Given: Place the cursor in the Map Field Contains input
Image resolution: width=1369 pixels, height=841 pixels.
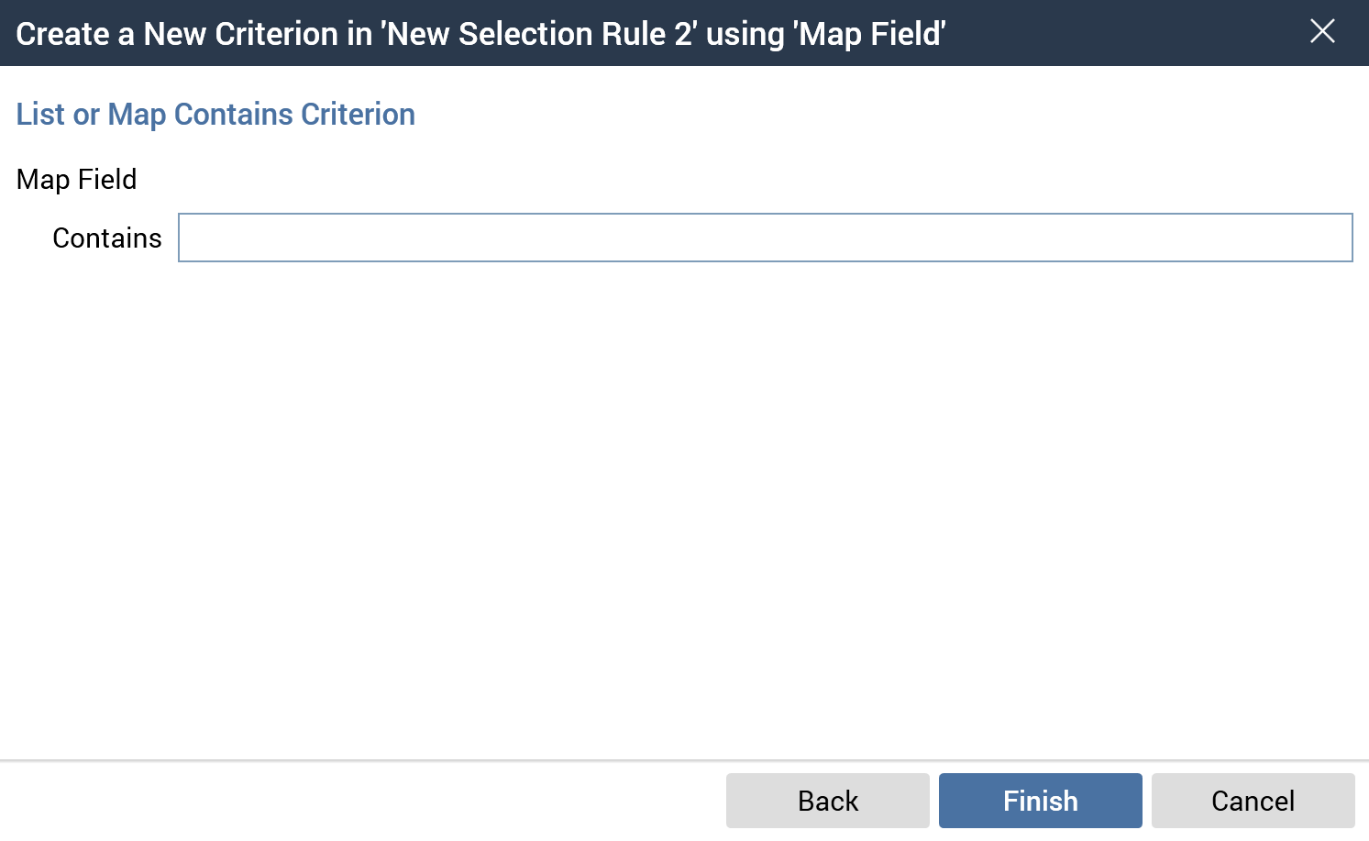Looking at the screenshot, I should 765,238.
